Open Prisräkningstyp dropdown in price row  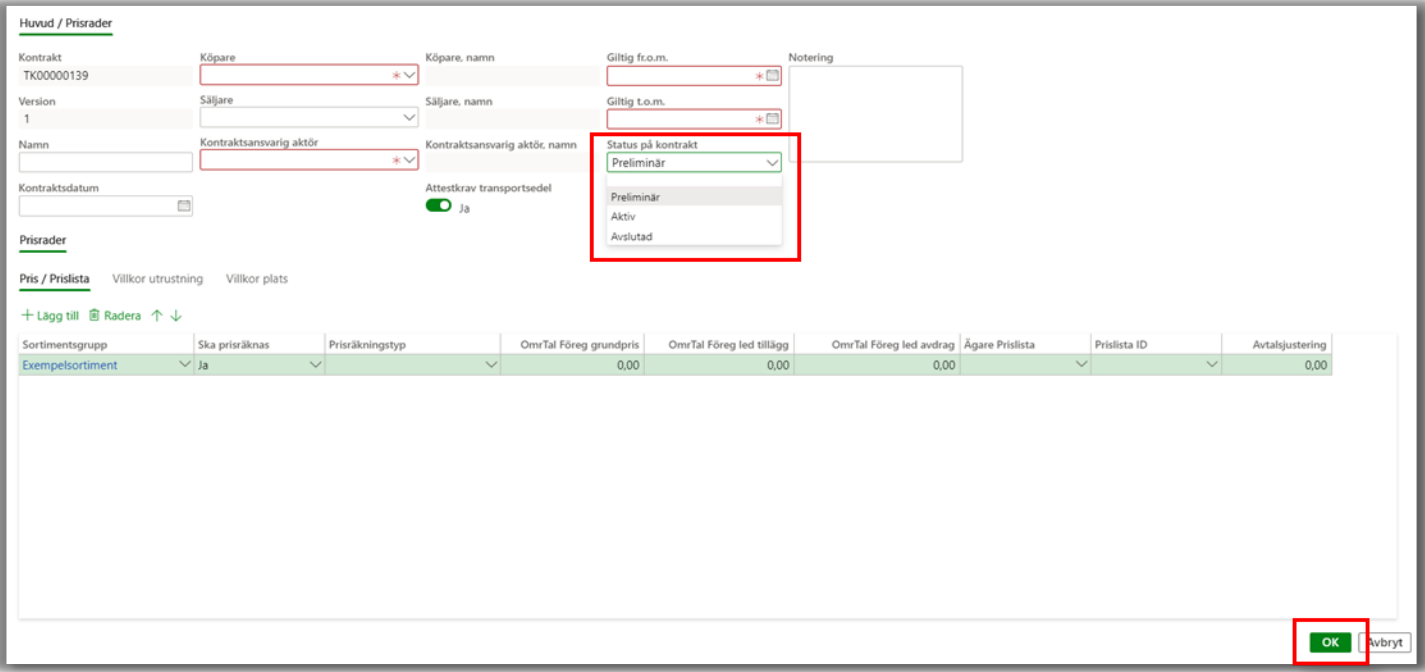[491, 366]
